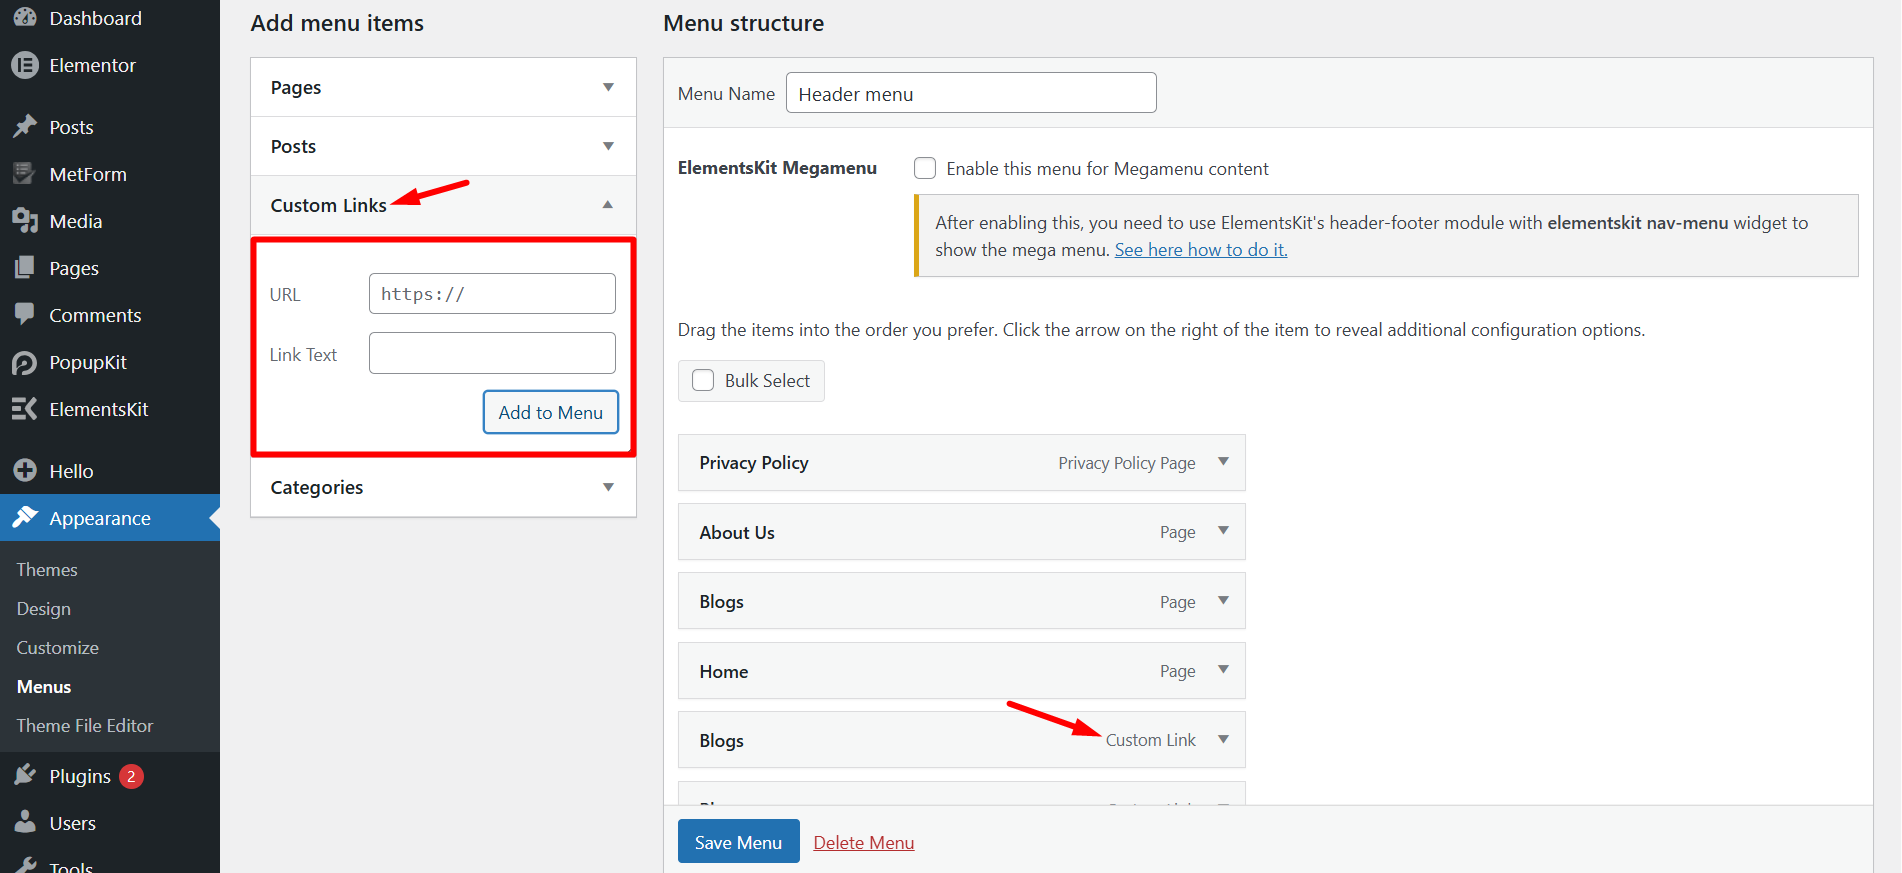Expand the Posts accordion arrow
Screen dimensions: 1902x873
(608, 146)
